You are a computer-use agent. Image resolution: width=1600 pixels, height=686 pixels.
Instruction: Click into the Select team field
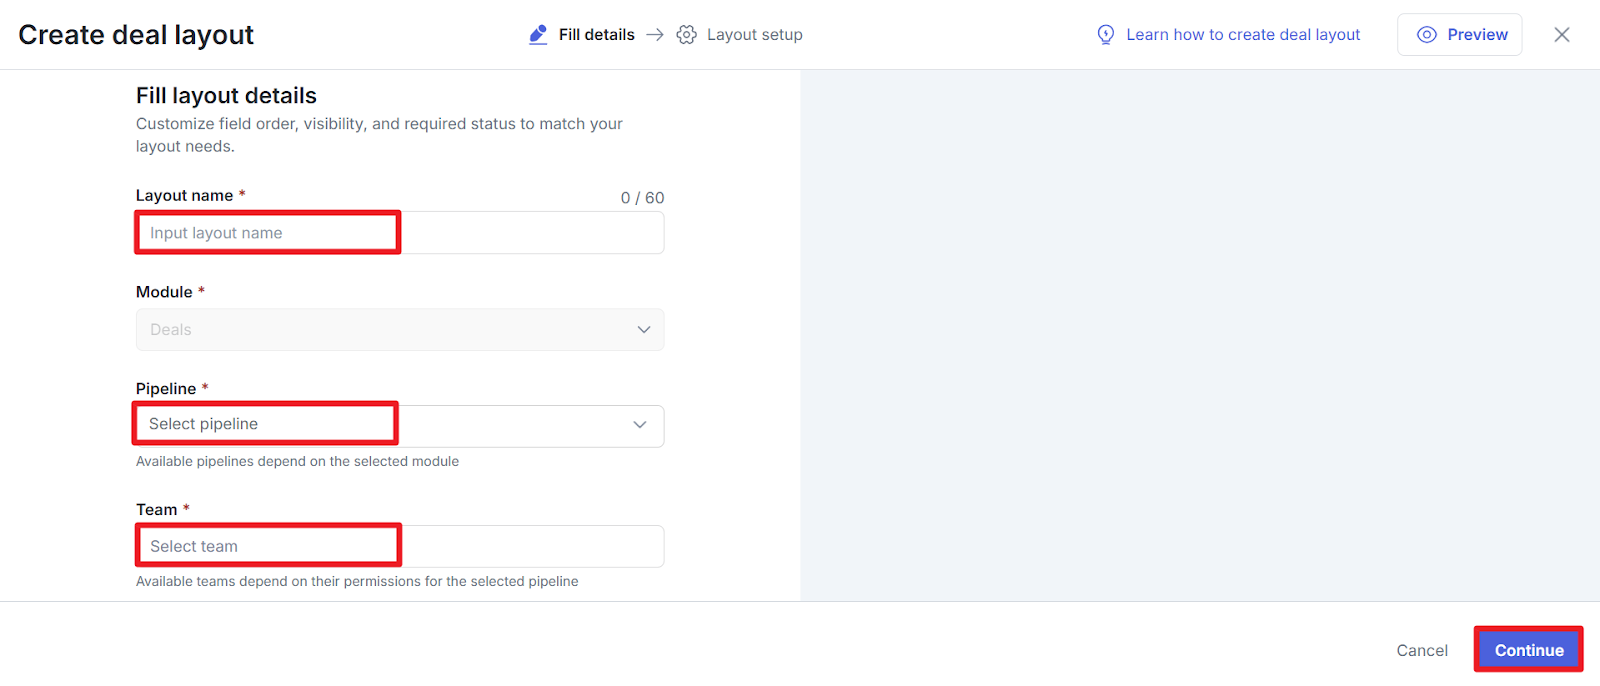coord(400,546)
